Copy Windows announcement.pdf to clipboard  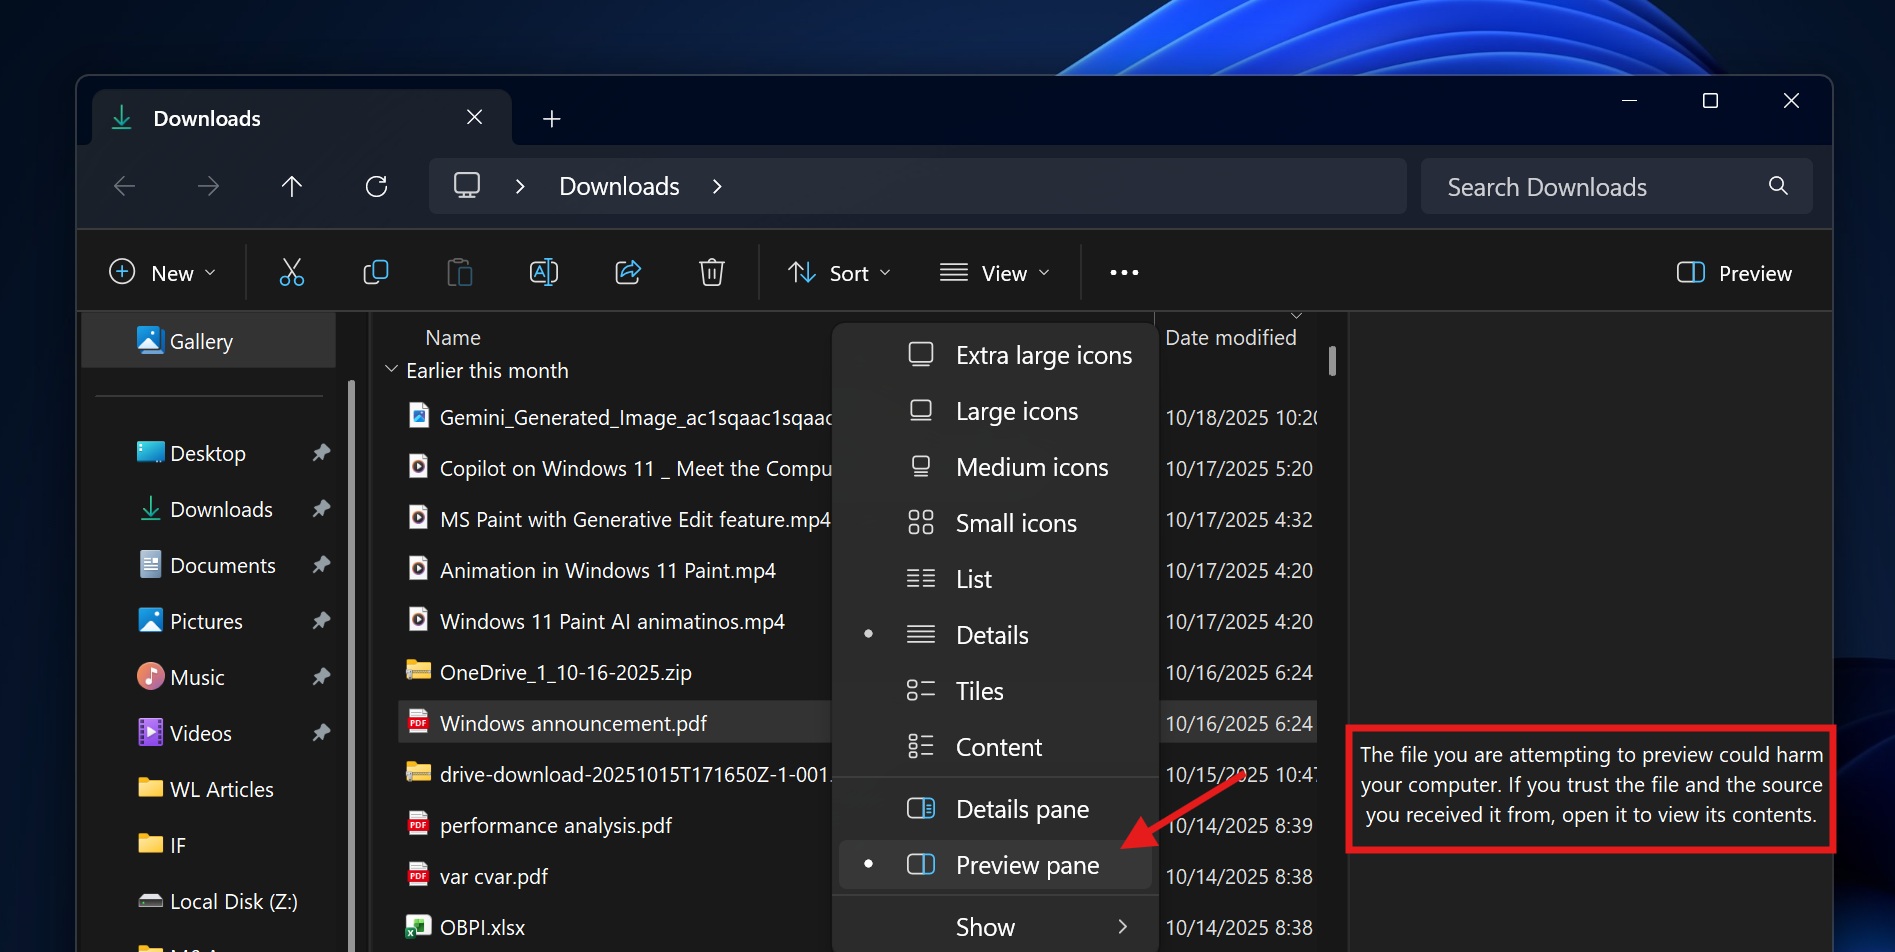click(375, 271)
